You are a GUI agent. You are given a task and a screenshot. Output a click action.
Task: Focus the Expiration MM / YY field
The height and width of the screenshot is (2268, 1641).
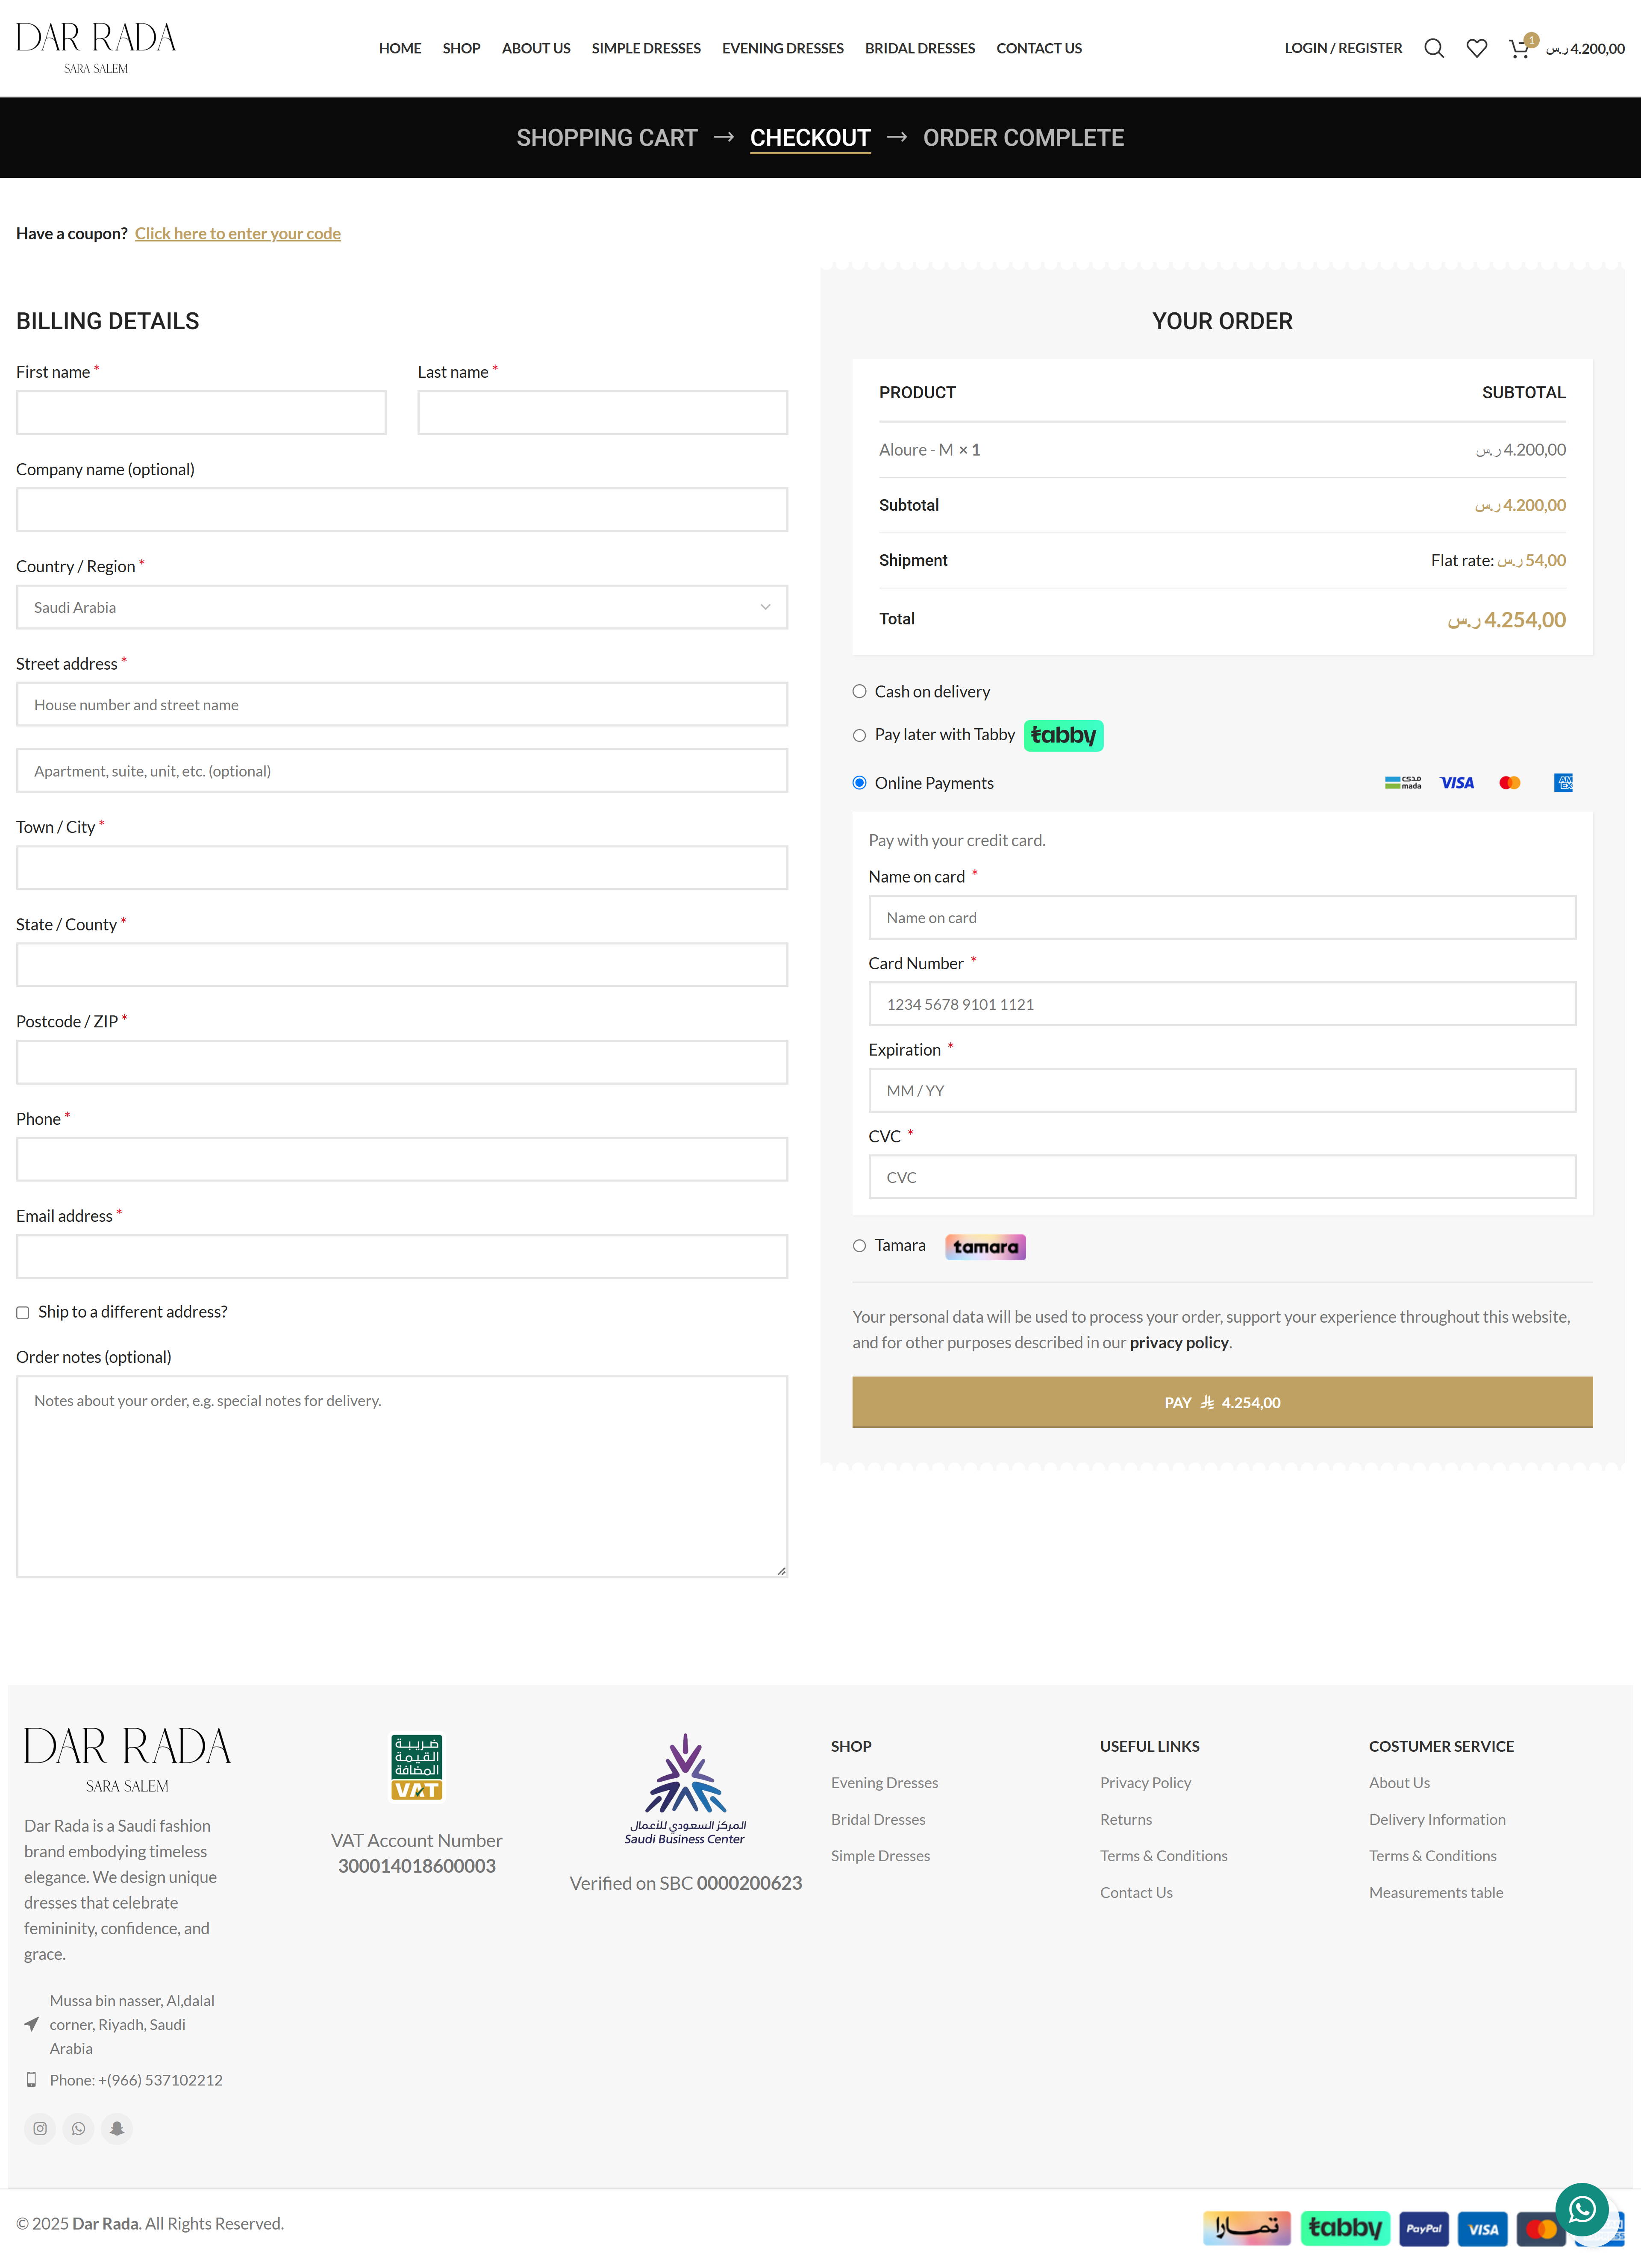click(x=1222, y=1090)
